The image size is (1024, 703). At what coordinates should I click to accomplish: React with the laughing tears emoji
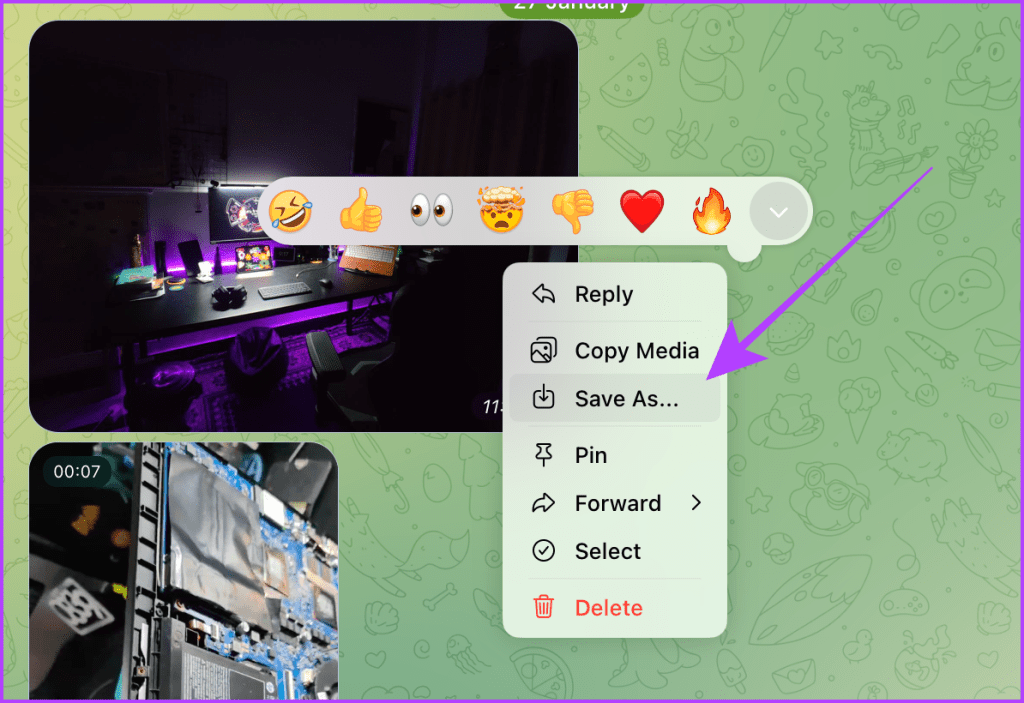(291, 211)
